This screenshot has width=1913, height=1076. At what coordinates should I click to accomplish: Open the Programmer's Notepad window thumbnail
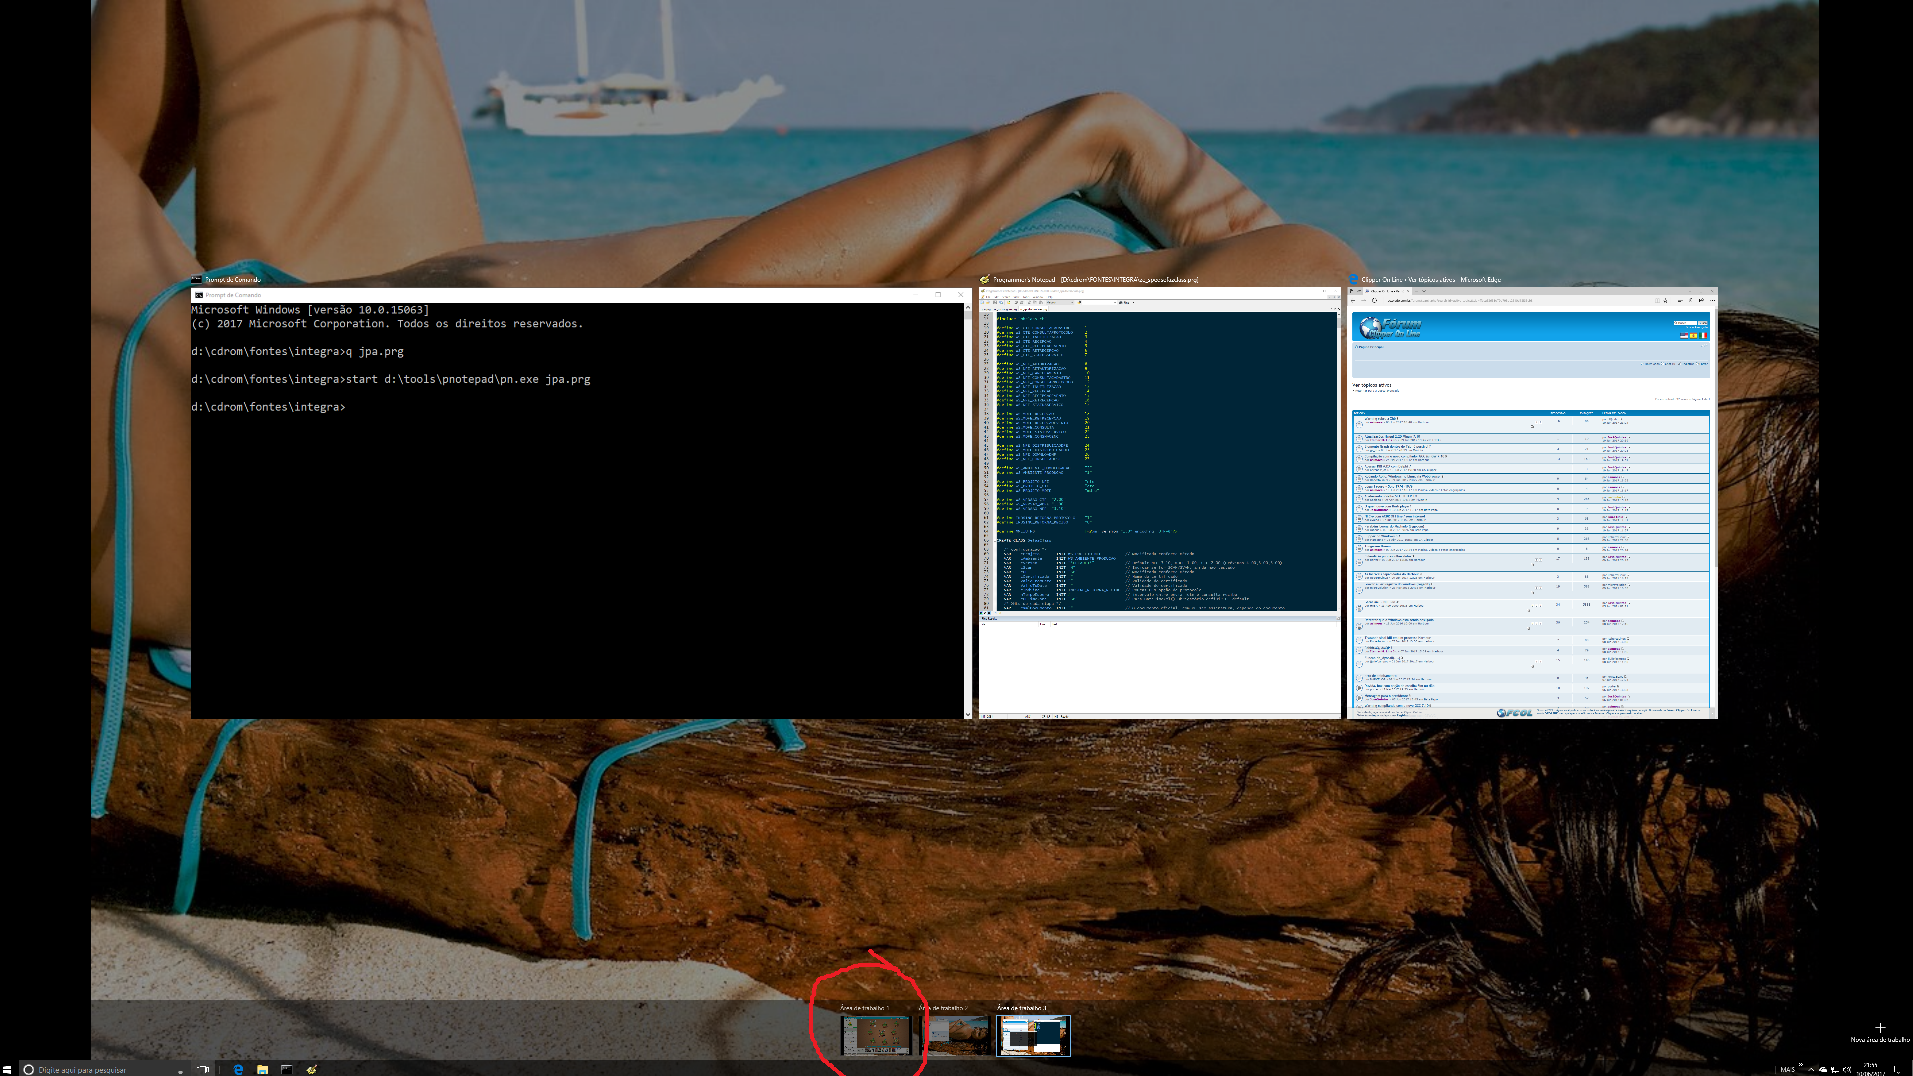[1158, 500]
